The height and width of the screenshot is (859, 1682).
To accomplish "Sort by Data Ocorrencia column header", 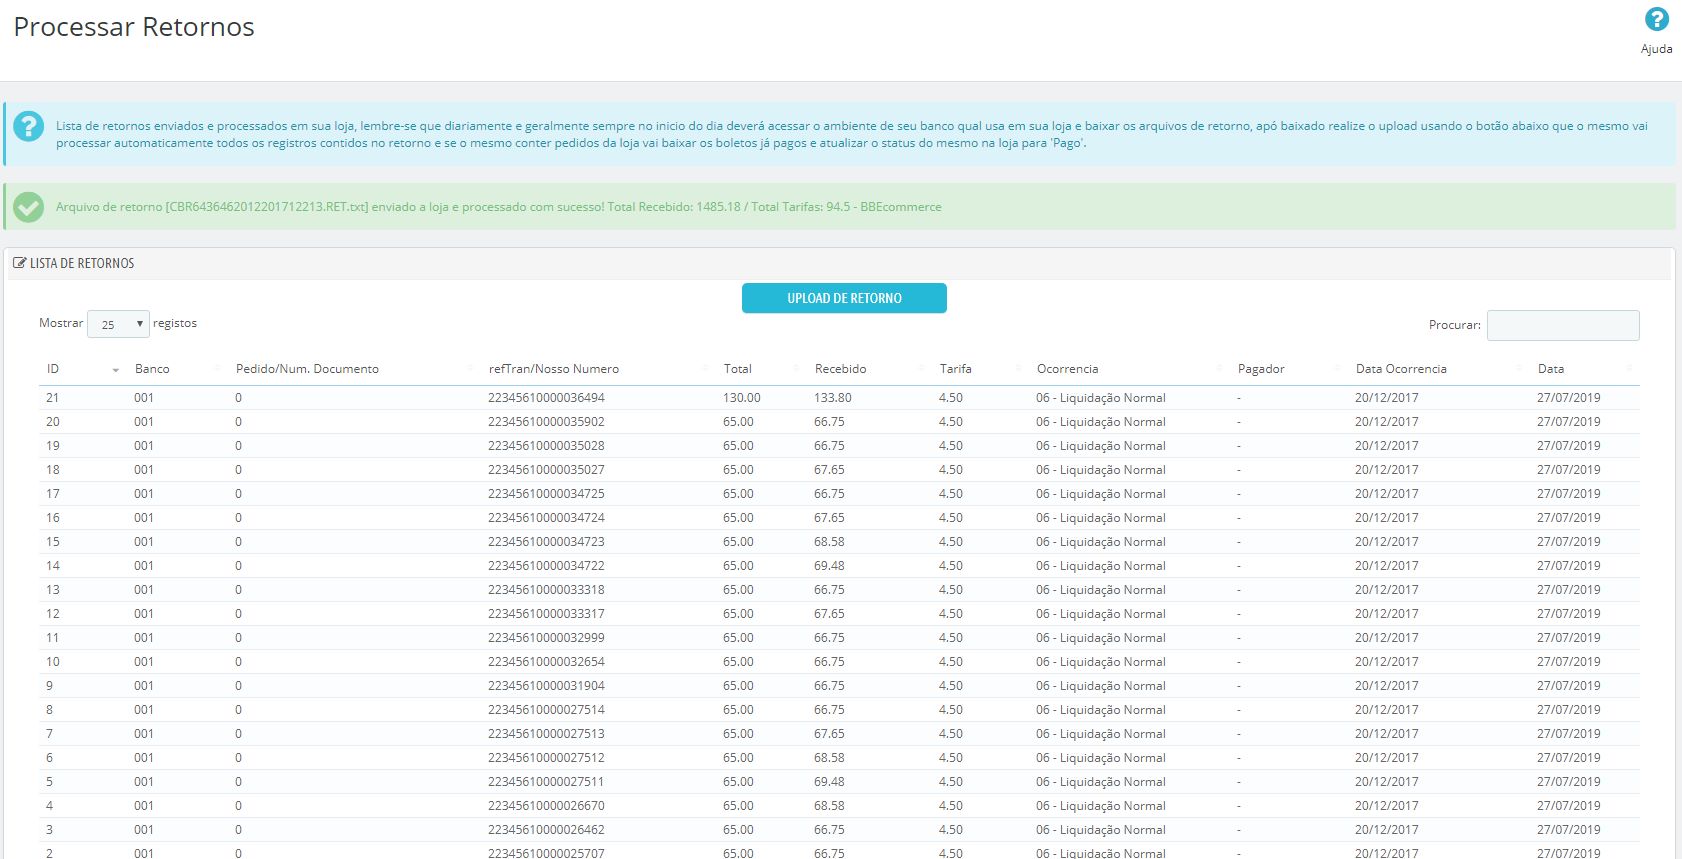I will pyautogui.click(x=1400, y=369).
